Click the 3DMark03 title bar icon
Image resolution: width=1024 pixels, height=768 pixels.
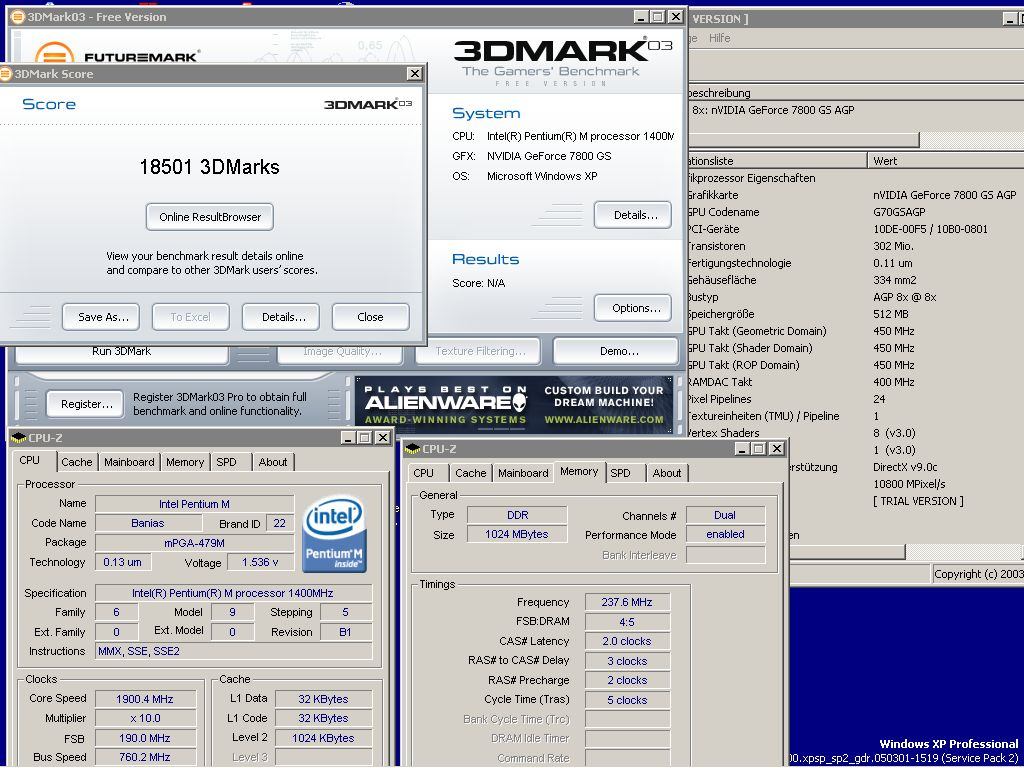click(18, 17)
